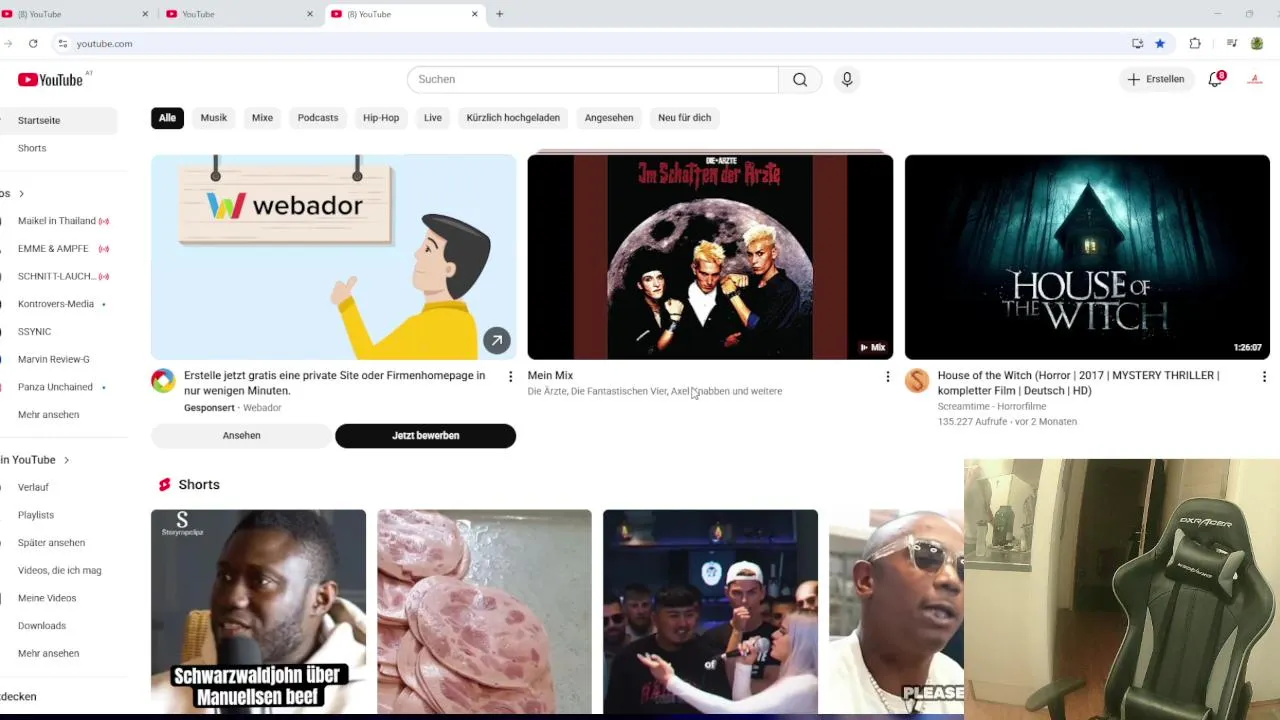The height and width of the screenshot is (720, 1280).
Task: Expand the subscriptions section chevron
Action: point(21,193)
